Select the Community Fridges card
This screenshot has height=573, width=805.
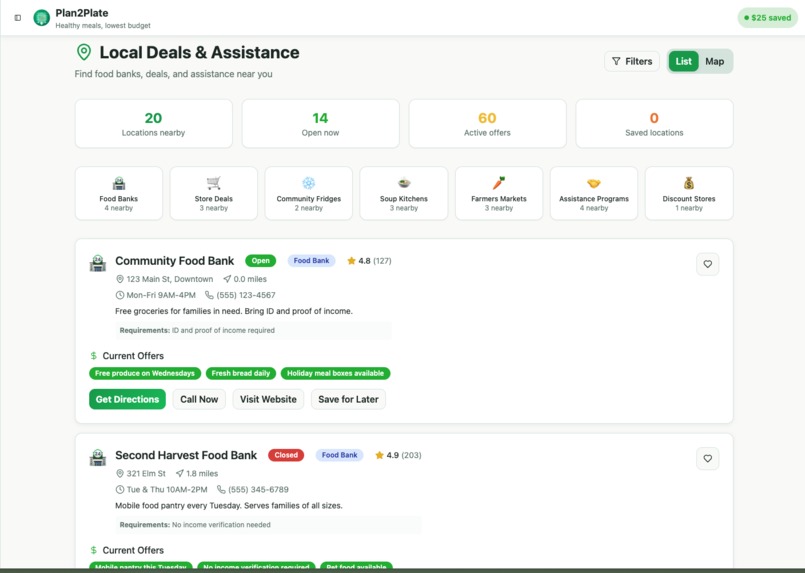pyautogui.click(x=309, y=193)
